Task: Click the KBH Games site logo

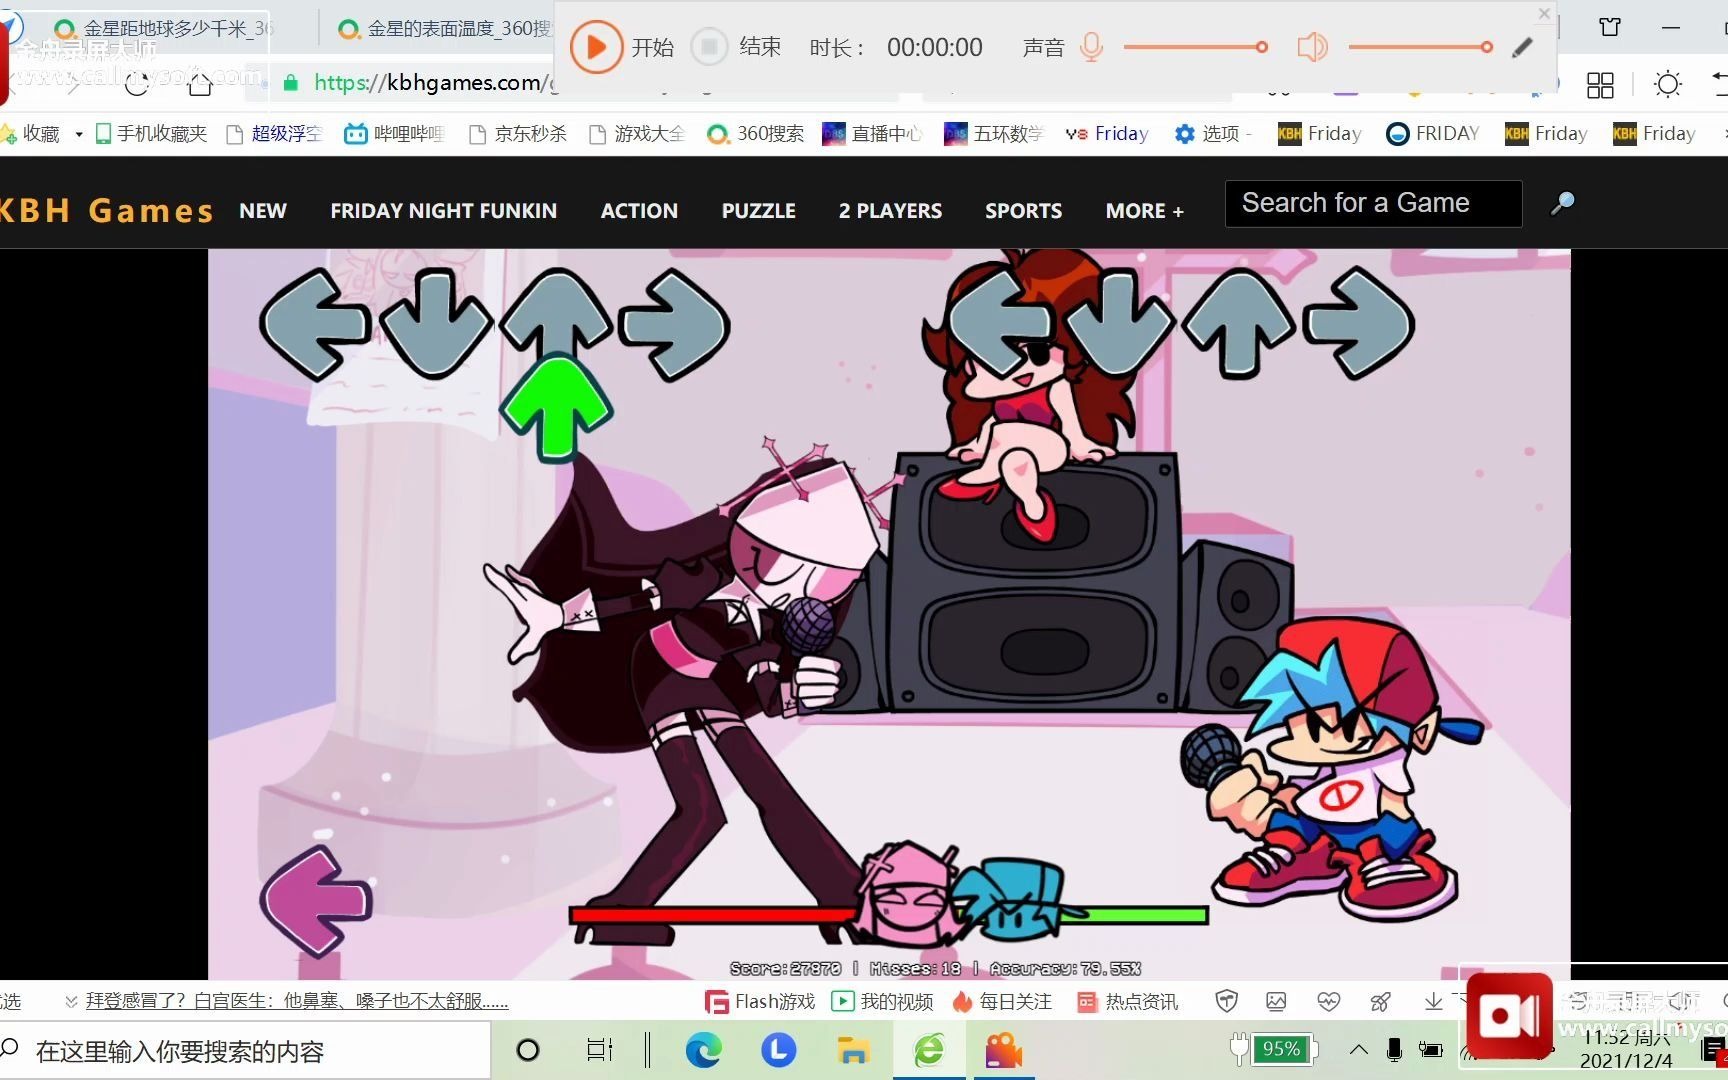Action: [x=106, y=210]
